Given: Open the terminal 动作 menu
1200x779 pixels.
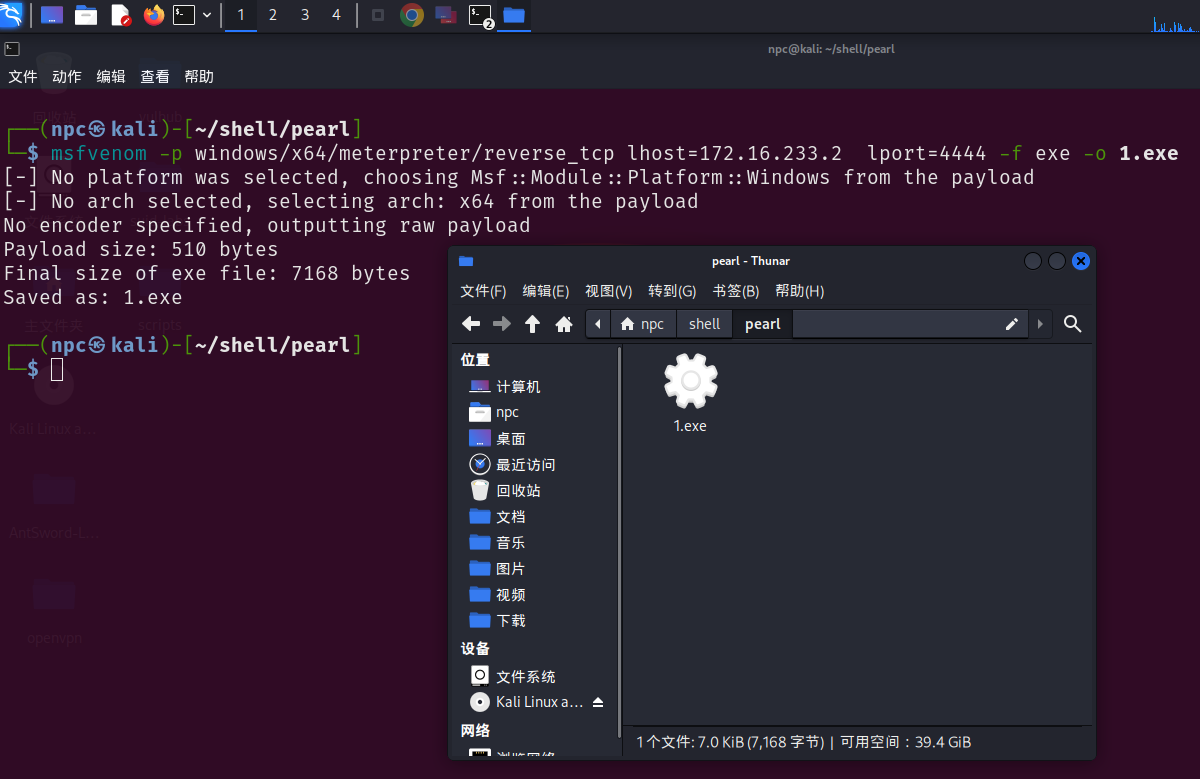Looking at the screenshot, I should (x=67, y=77).
